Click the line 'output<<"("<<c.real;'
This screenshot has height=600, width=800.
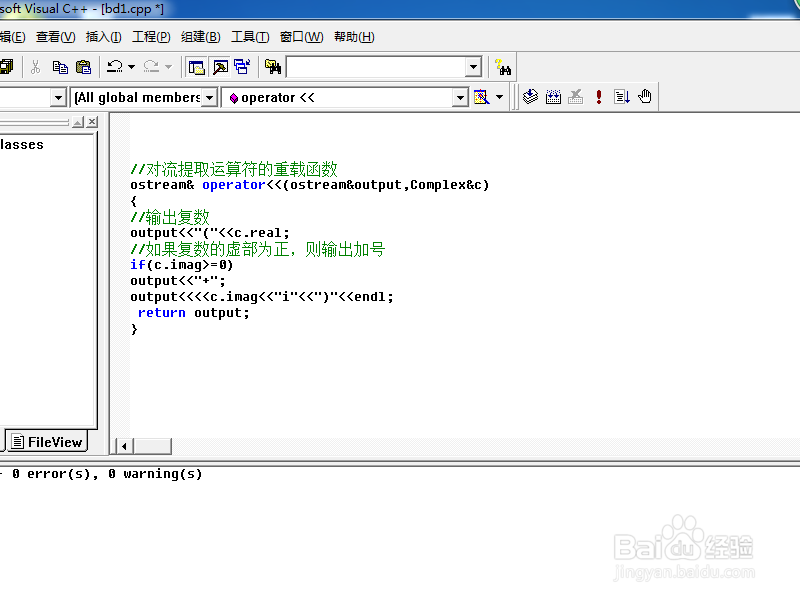point(210,233)
